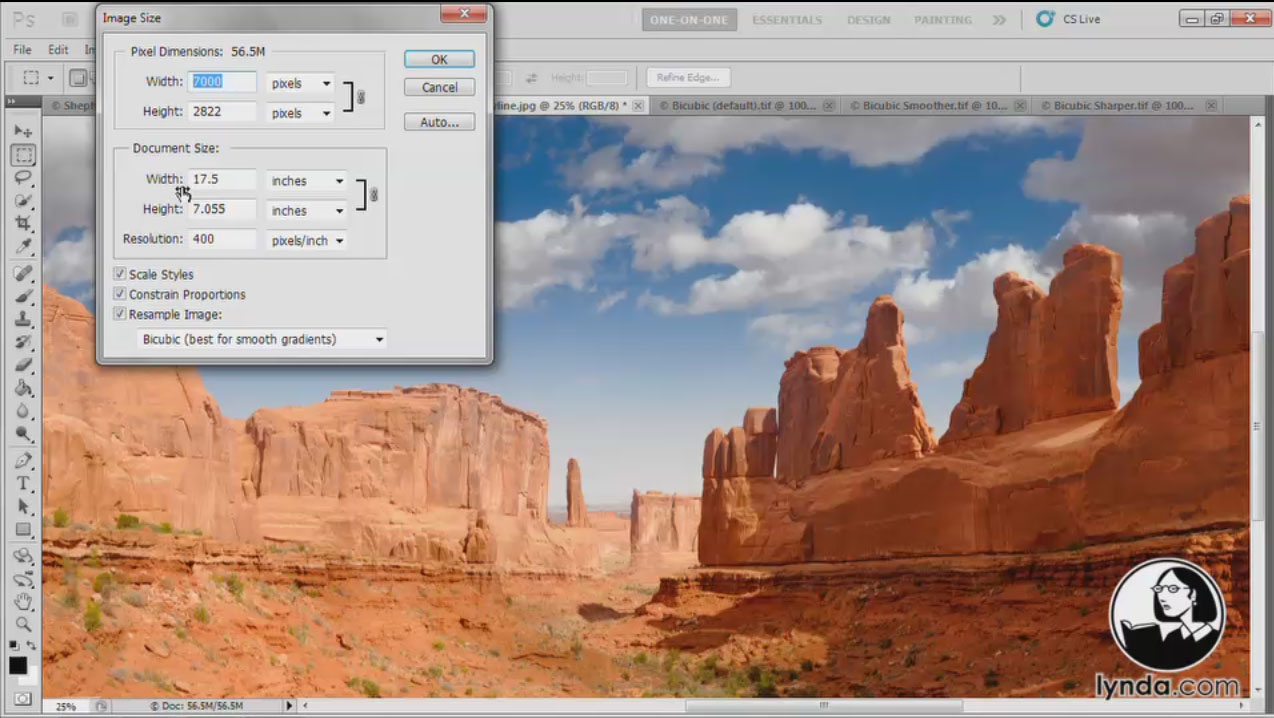
Task: Open the pixel Width units dropdown
Action: 301,84
